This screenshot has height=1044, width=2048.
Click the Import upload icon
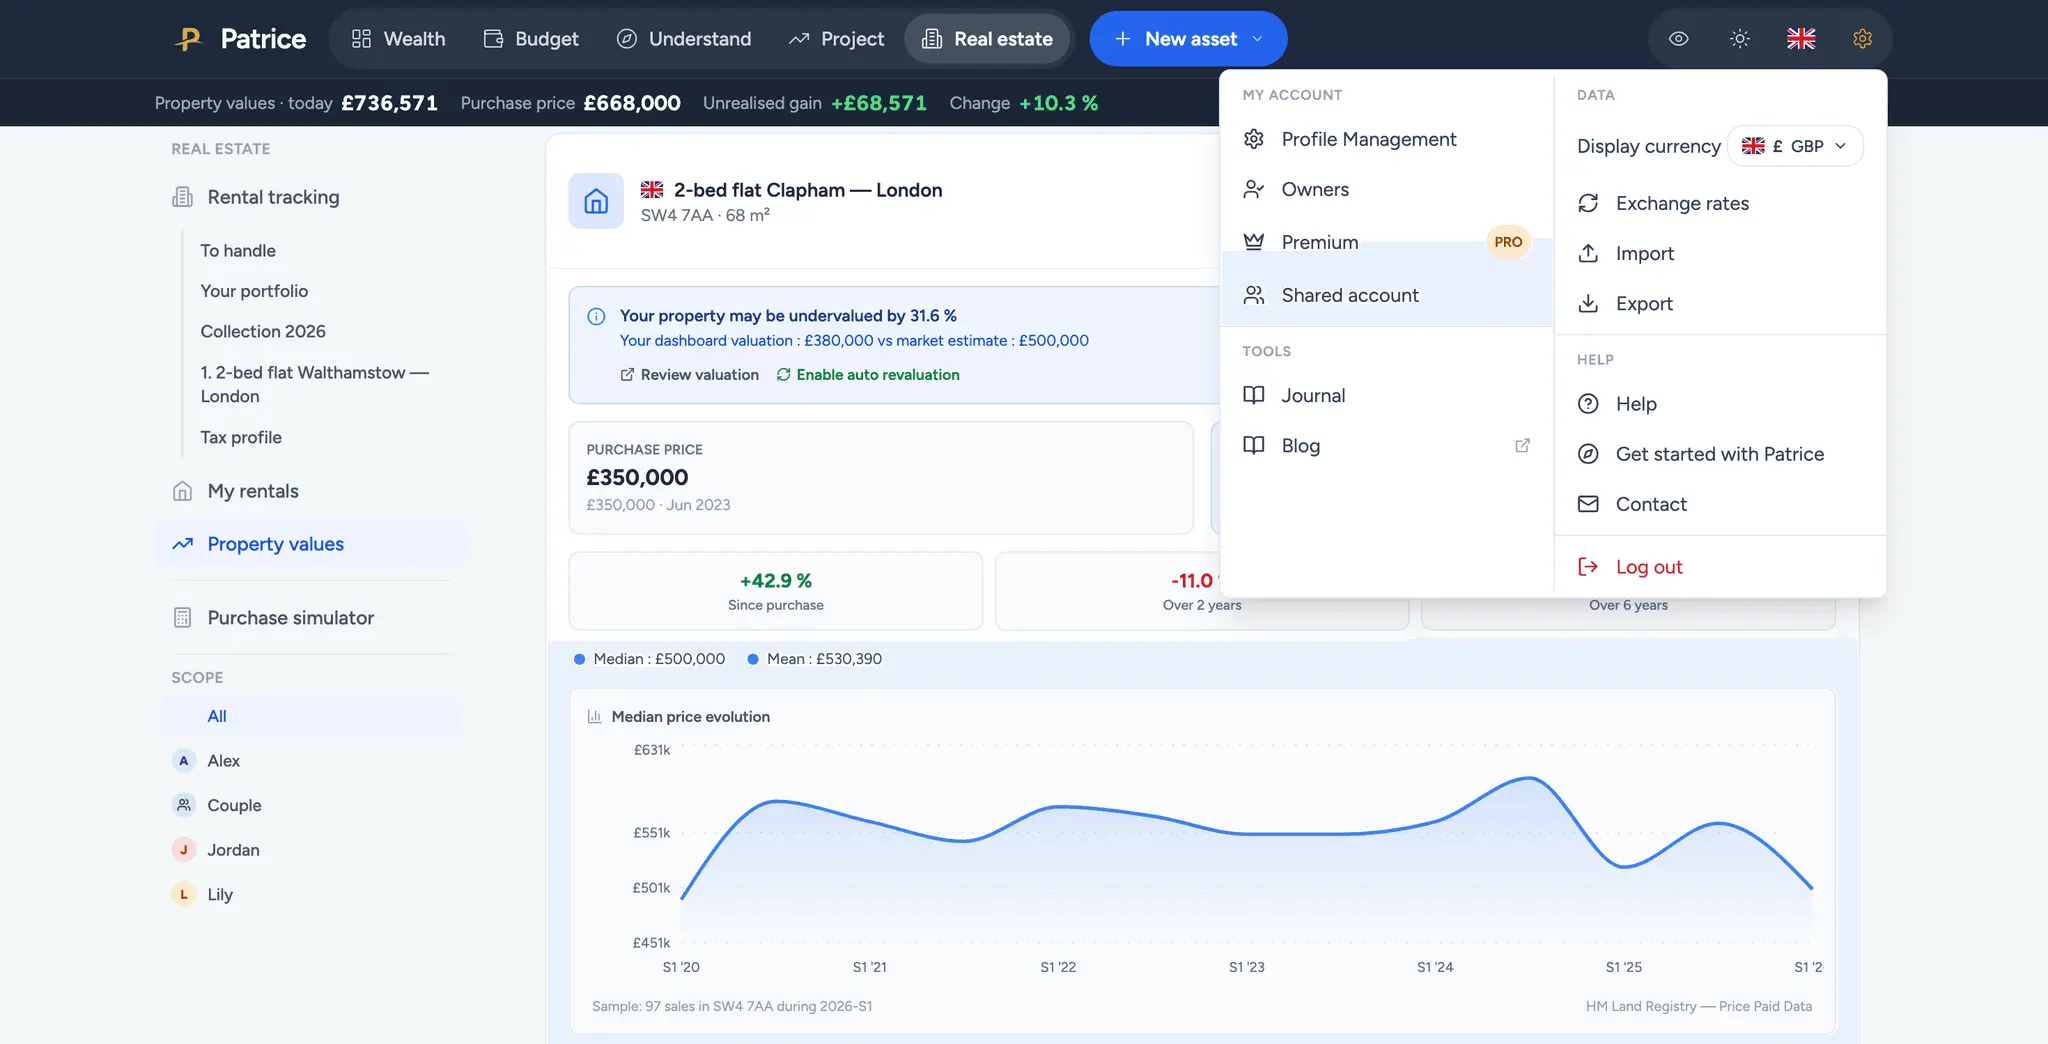point(1588,253)
